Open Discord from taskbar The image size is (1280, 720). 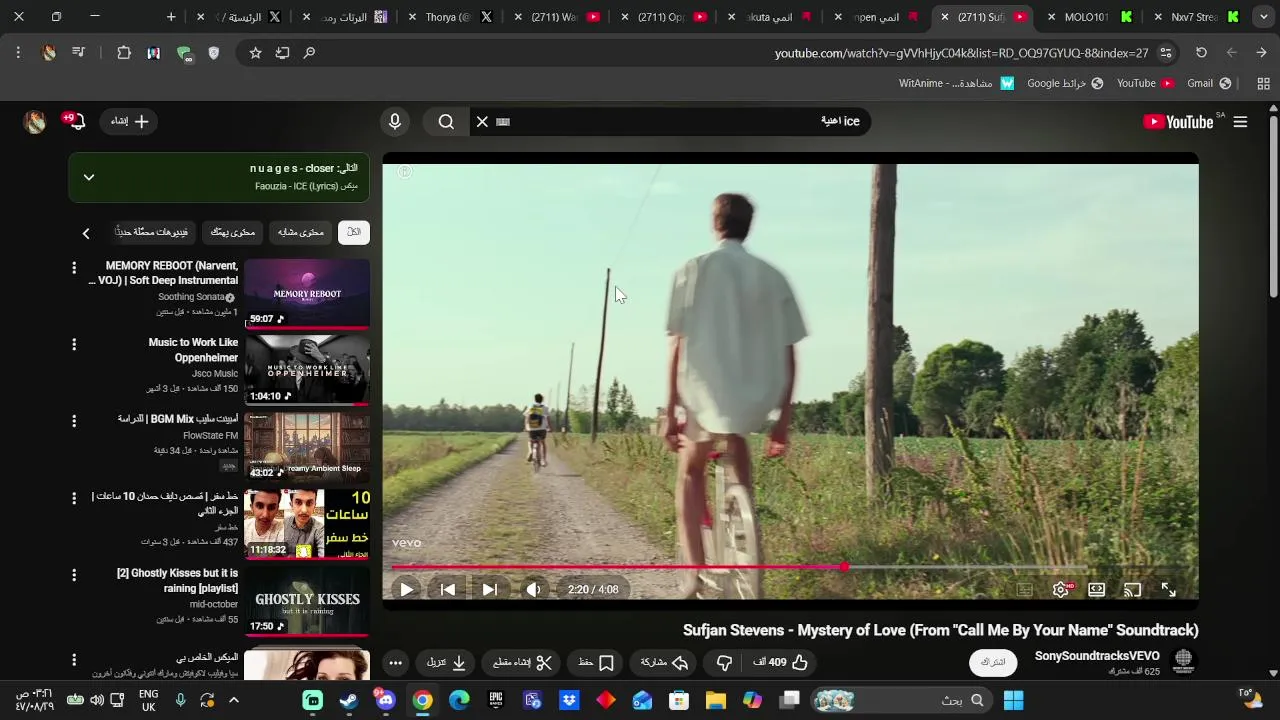386,700
